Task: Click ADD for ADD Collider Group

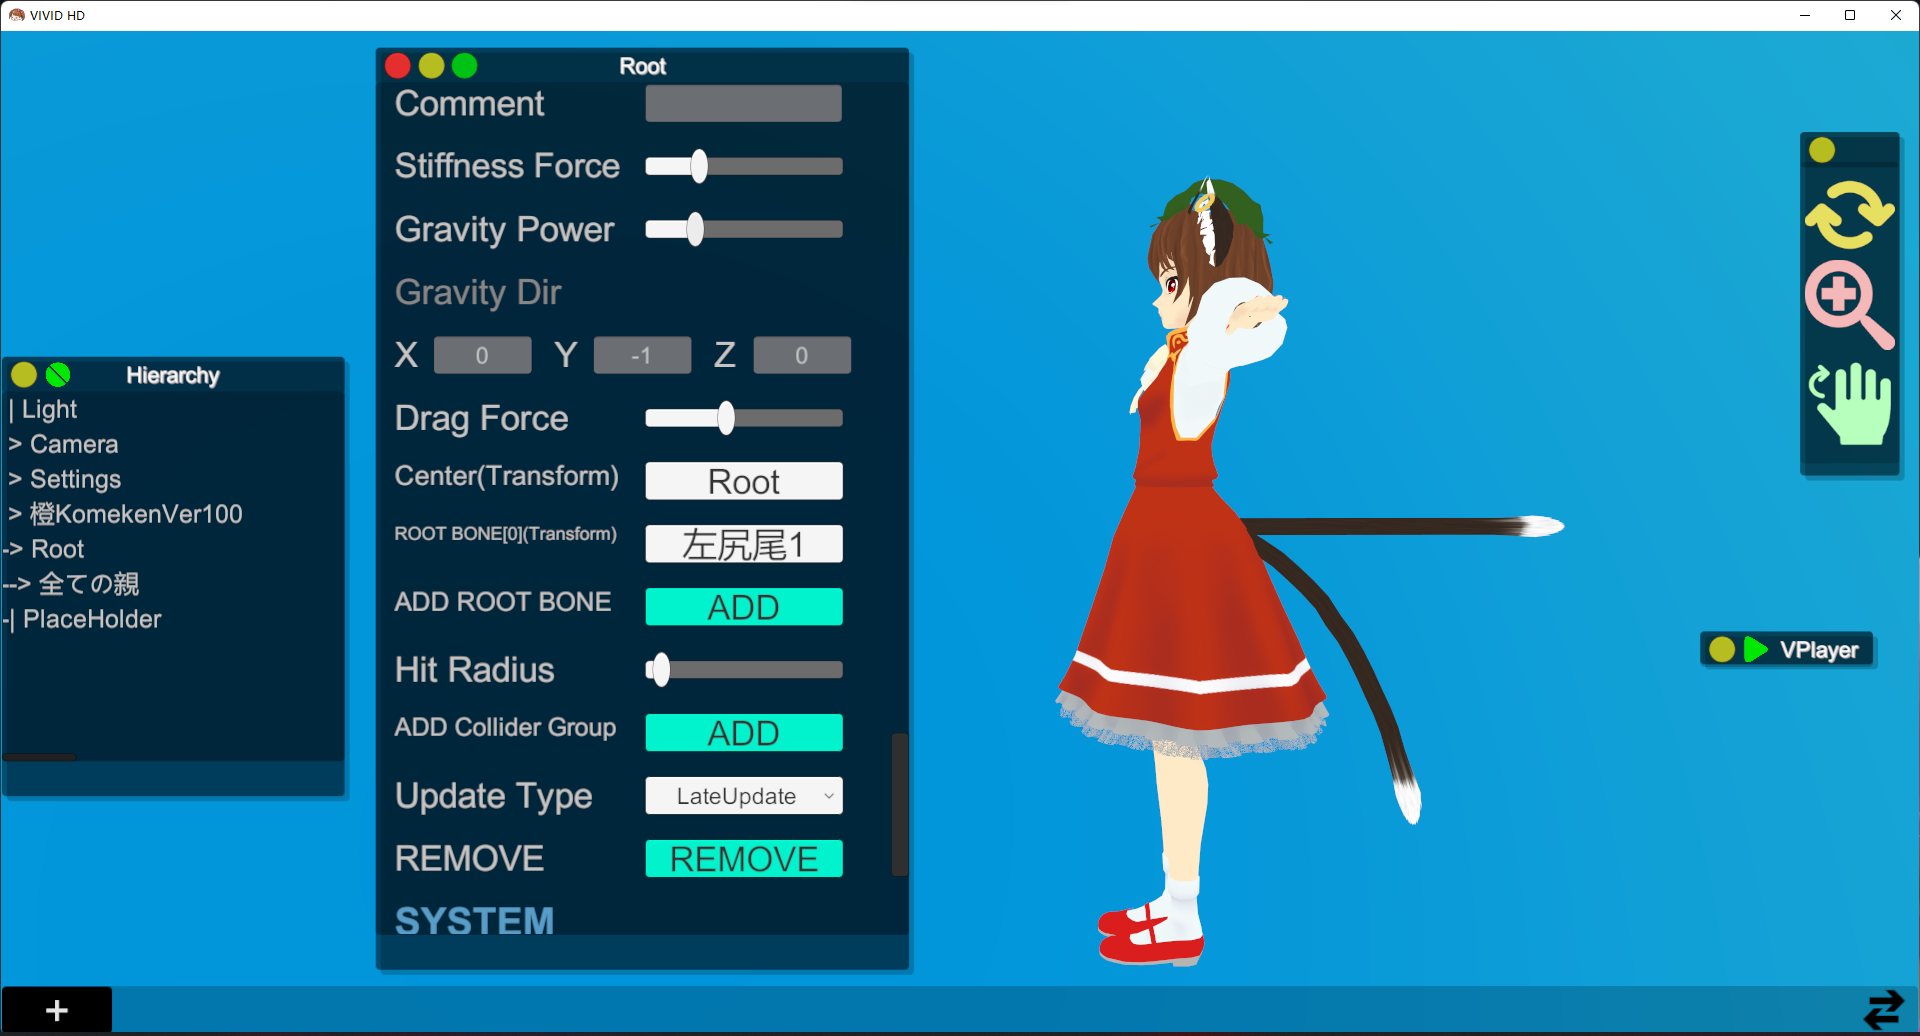Action: click(743, 733)
